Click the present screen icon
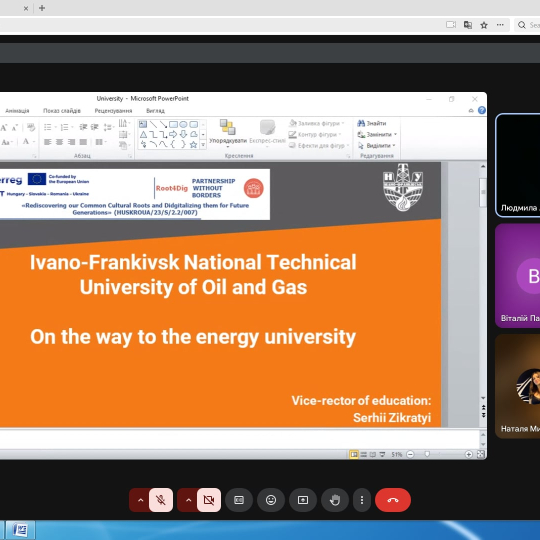 coord(303,500)
